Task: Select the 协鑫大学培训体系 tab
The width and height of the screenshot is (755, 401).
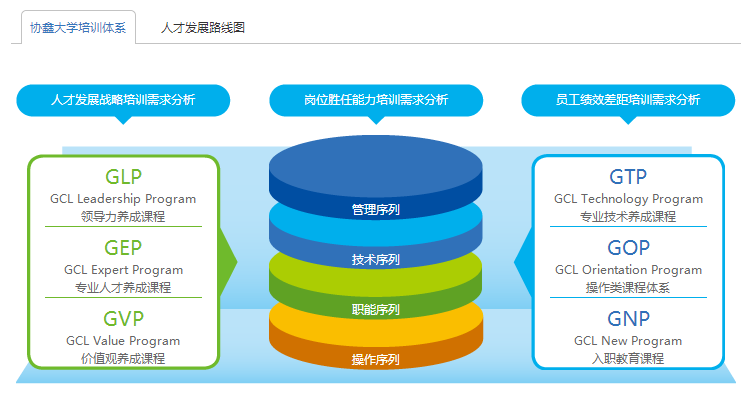Action: tap(78, 27)
